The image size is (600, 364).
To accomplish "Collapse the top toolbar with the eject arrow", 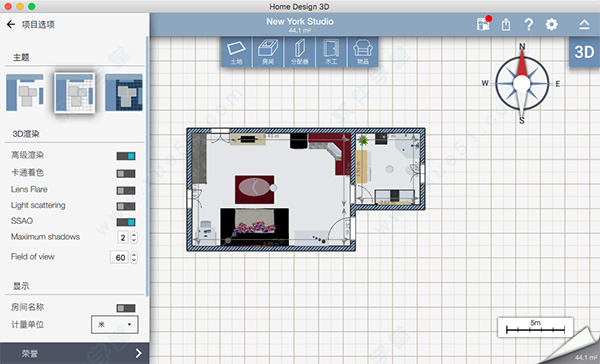I will point(584,24).
